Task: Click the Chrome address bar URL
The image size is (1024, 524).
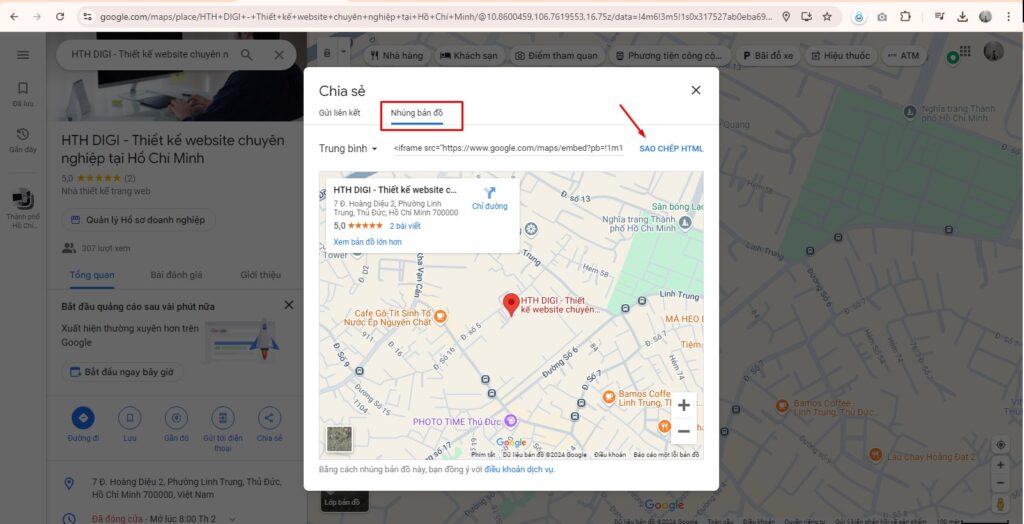Action: pos(436,16)
